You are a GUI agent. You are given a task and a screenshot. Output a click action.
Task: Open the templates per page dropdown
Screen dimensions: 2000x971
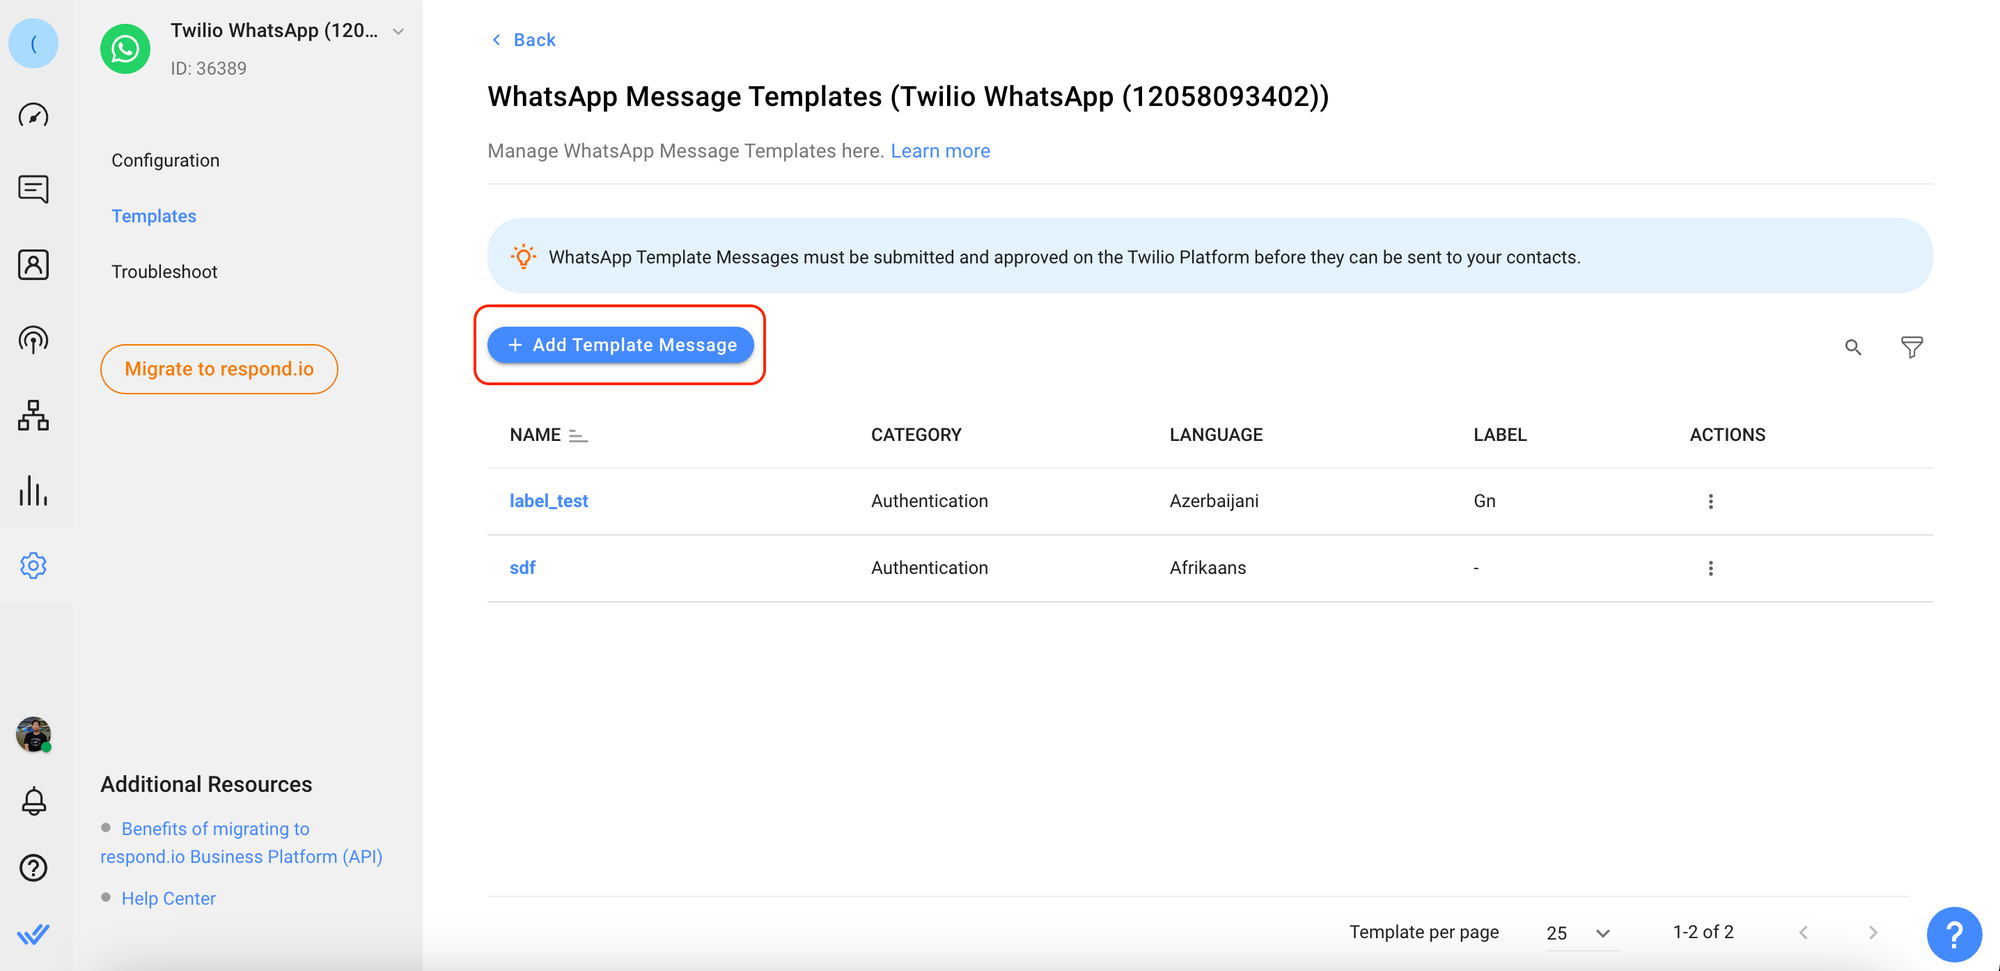1578,933
